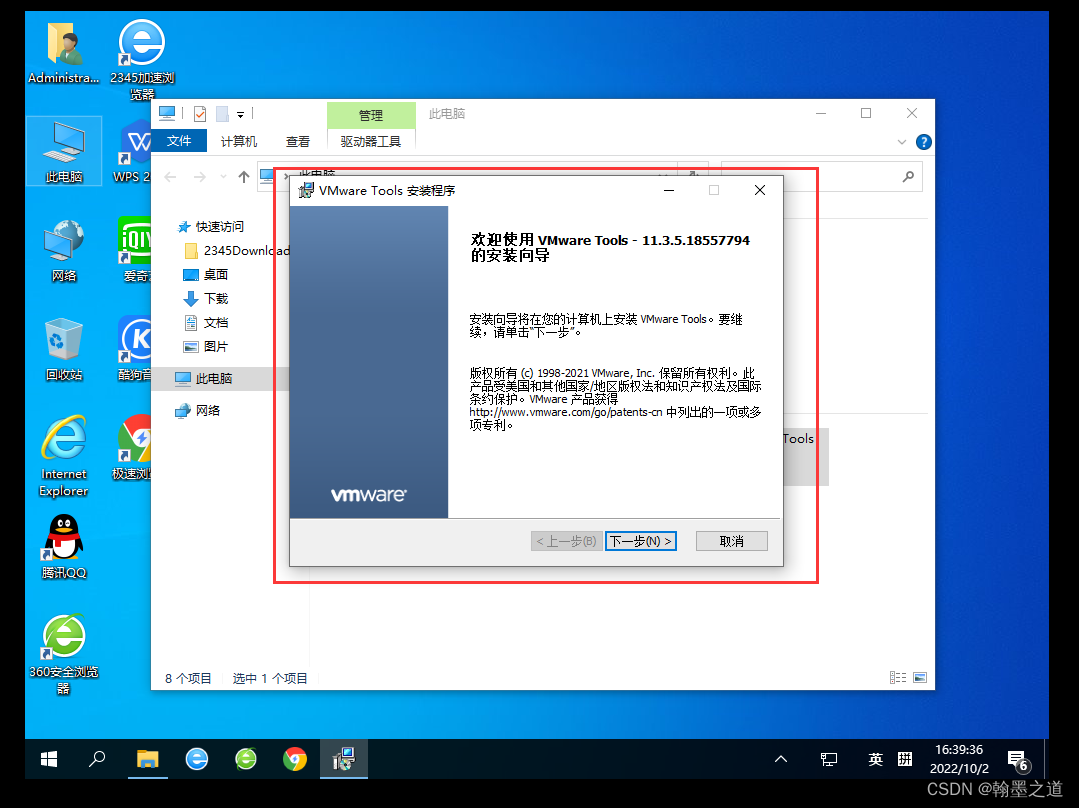This screenshot has height=808, width=1079.
Task: Open Chrome from the taskbar
Action: (295, 759)
